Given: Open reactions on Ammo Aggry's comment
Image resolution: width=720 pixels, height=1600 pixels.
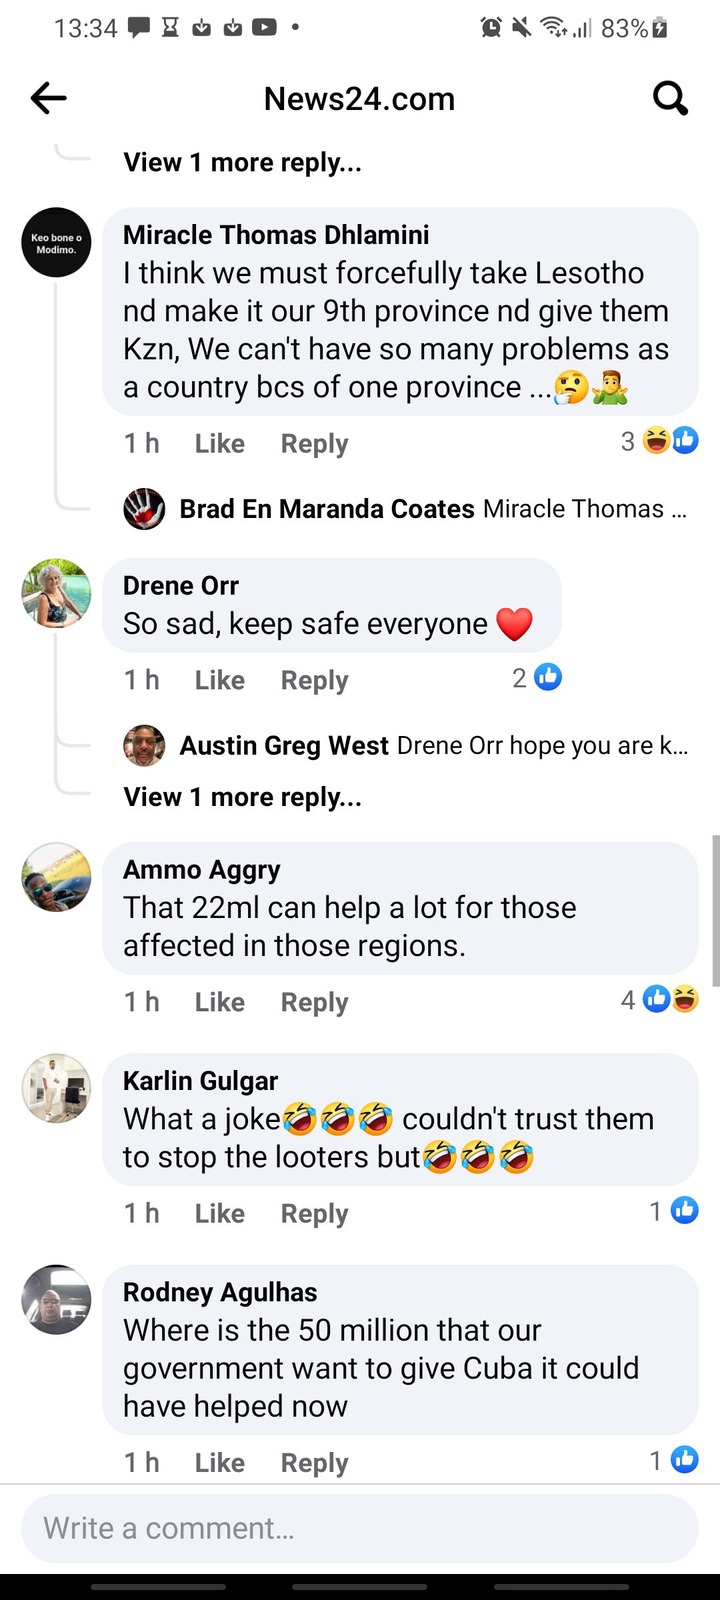Looking at the screenshot, I should coord(660,999).
